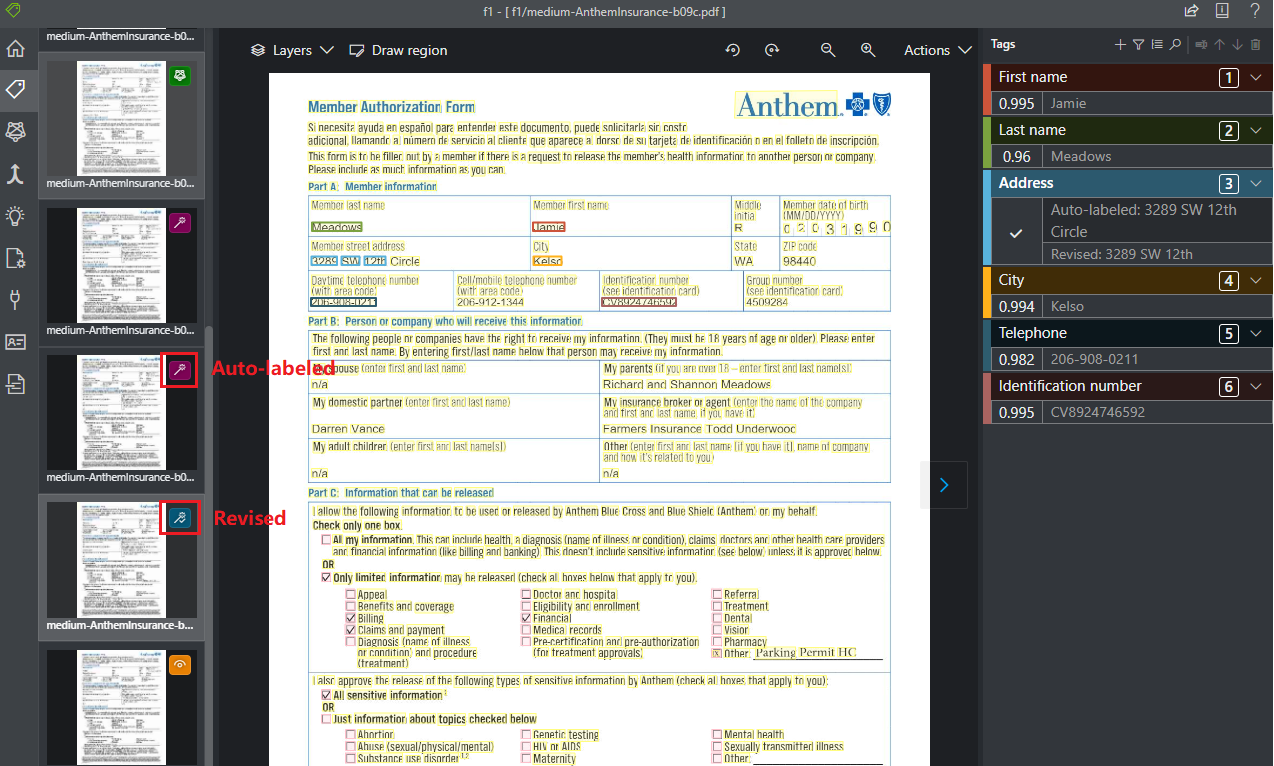The width and height of the screenshot is (1274, 766).
Task: Open Connections plug icon
Action: coord(15,300)
